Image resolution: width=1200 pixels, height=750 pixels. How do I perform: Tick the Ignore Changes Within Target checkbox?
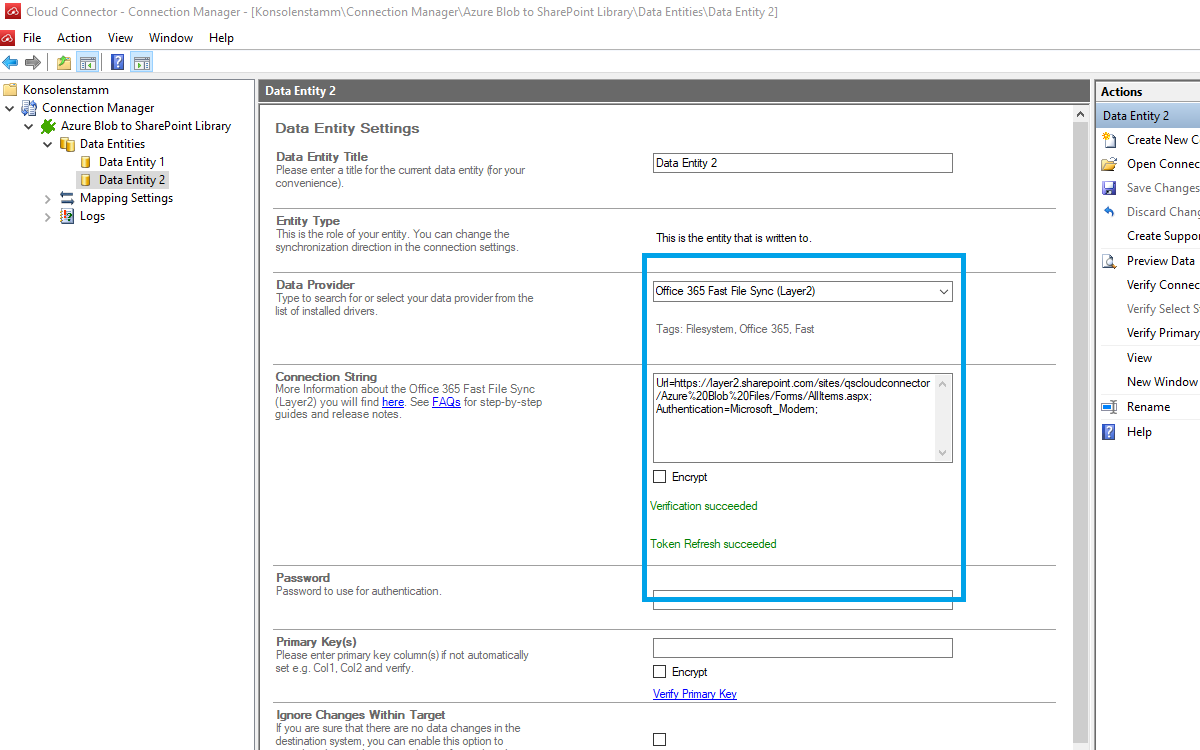click(659, 740)
